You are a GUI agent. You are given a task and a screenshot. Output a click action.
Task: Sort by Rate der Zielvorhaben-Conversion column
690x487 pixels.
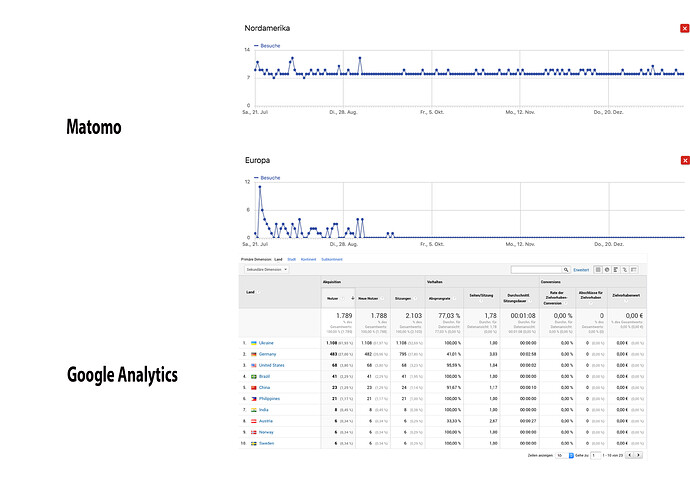pyautogui.click(x=557, y=298)
